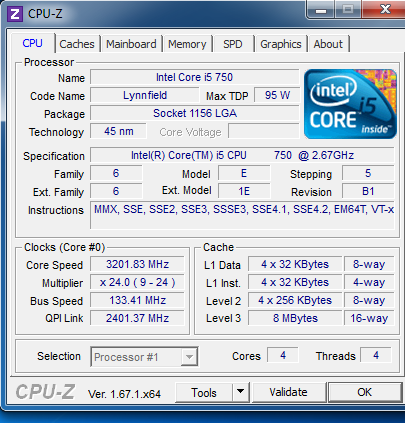Click the Stepping value 5

click(x=368, y=173)
